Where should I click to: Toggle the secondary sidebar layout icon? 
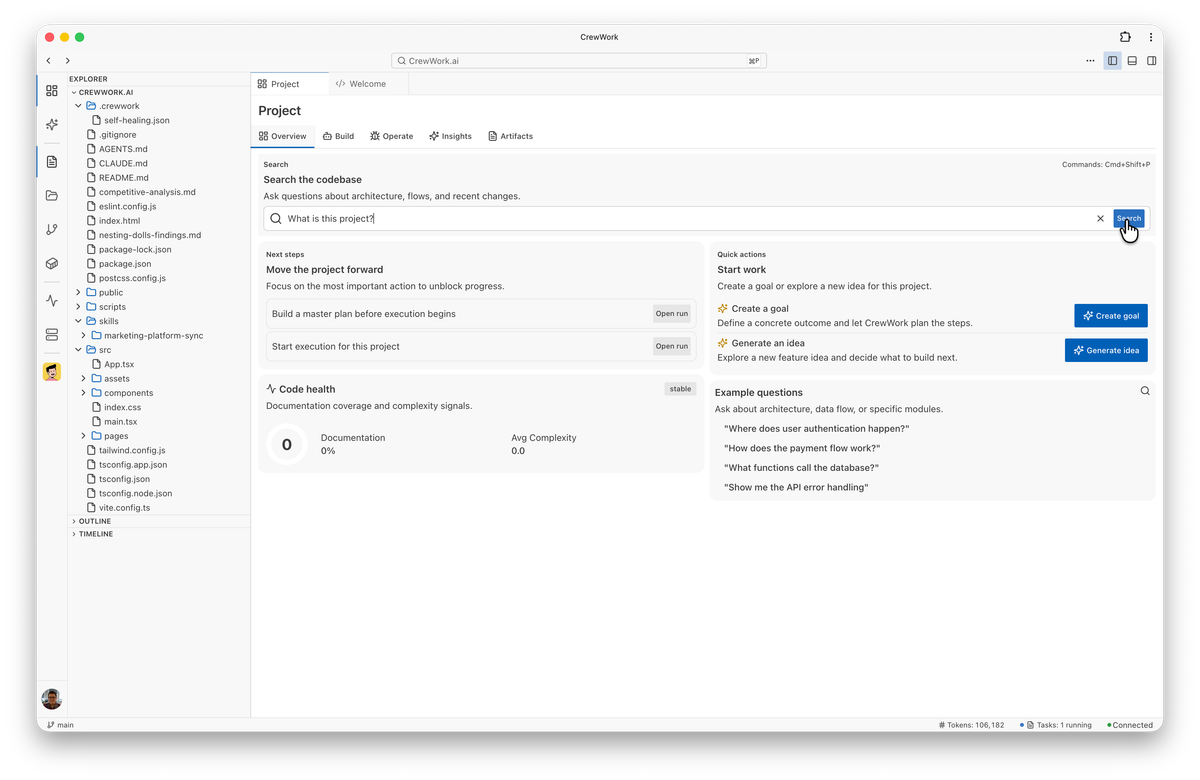(x=1152, y=61)
